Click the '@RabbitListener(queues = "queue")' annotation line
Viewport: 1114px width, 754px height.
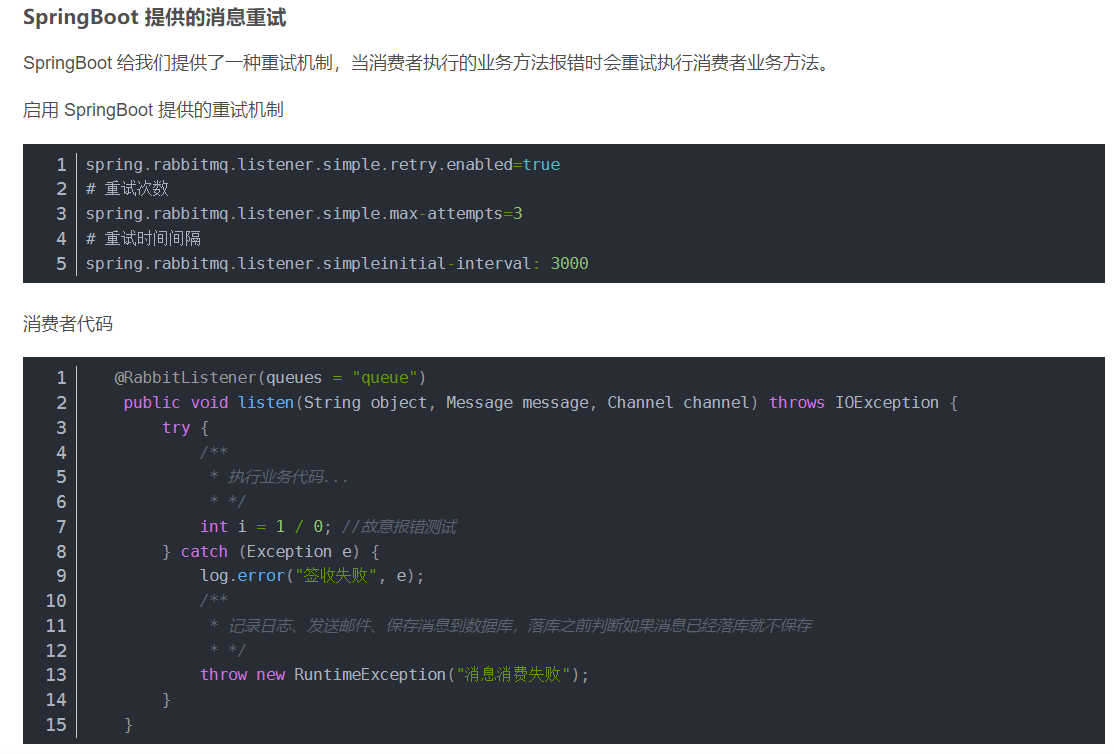point(270,377)
